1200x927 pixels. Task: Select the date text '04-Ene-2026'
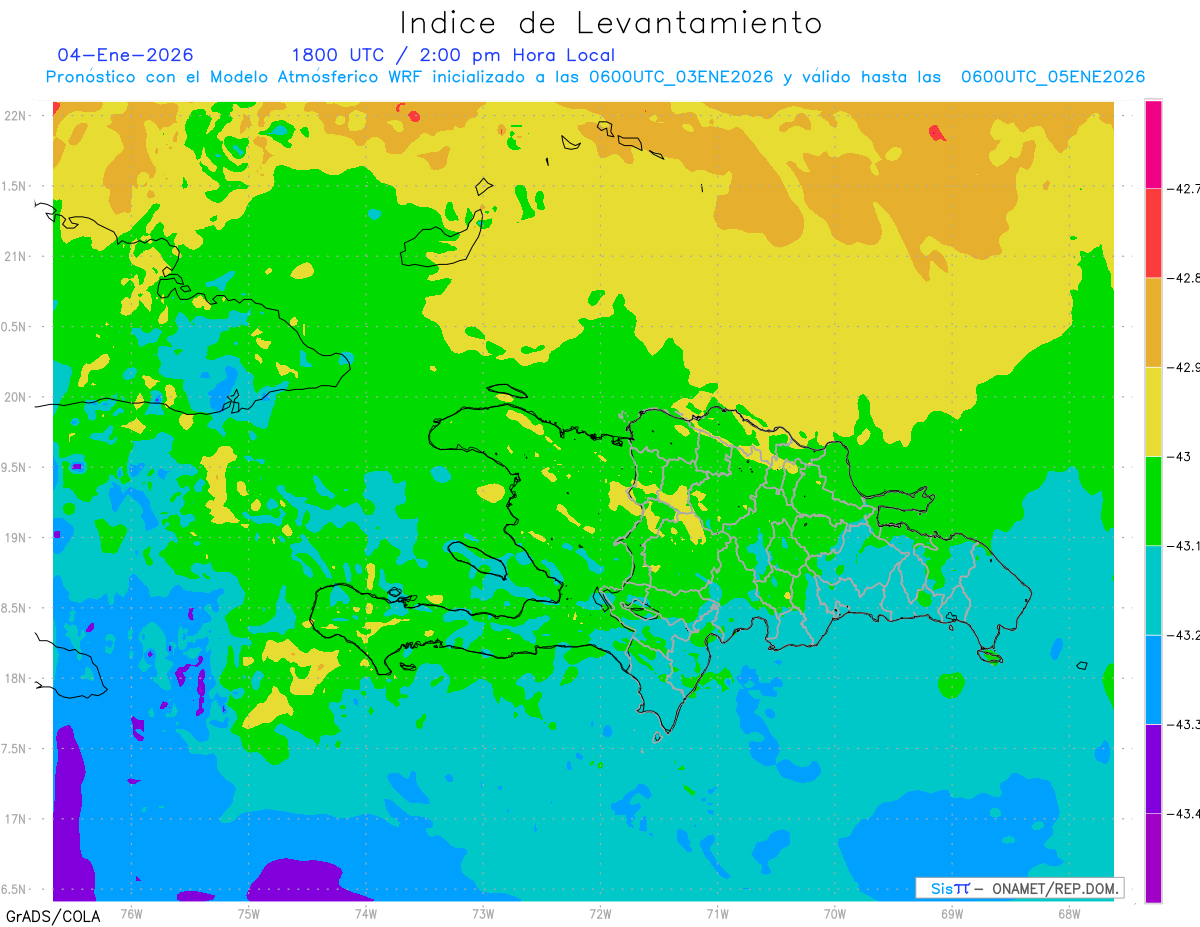126,55
